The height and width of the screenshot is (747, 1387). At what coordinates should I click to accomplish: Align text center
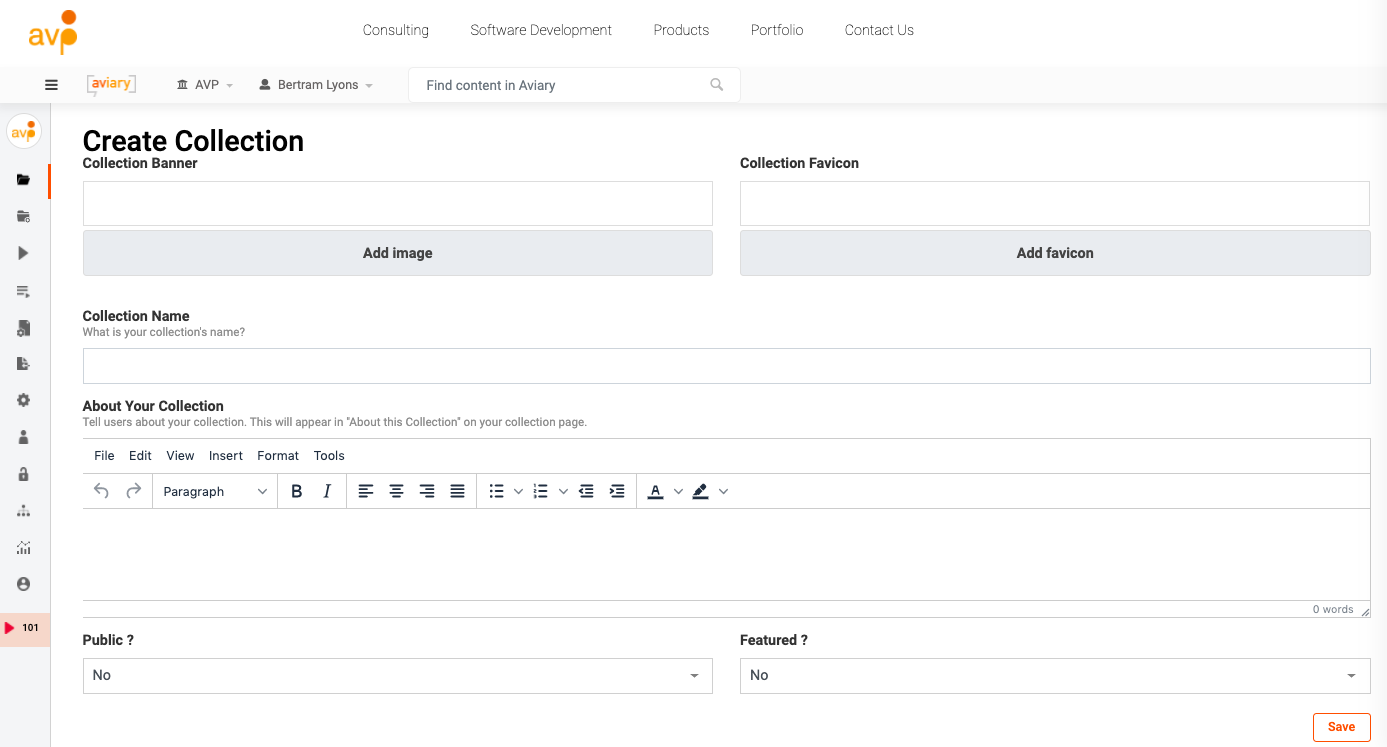pos(397,491)
